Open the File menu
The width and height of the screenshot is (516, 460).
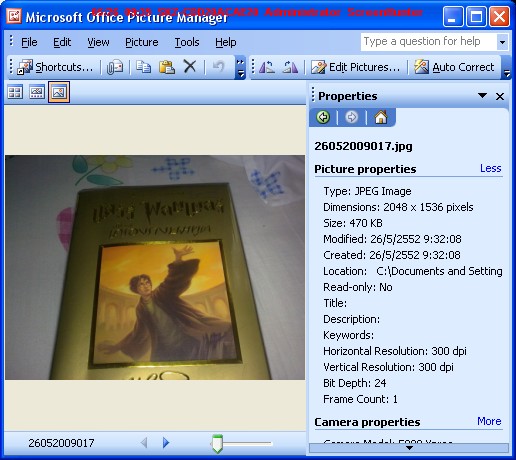click(x=29, y=42)
